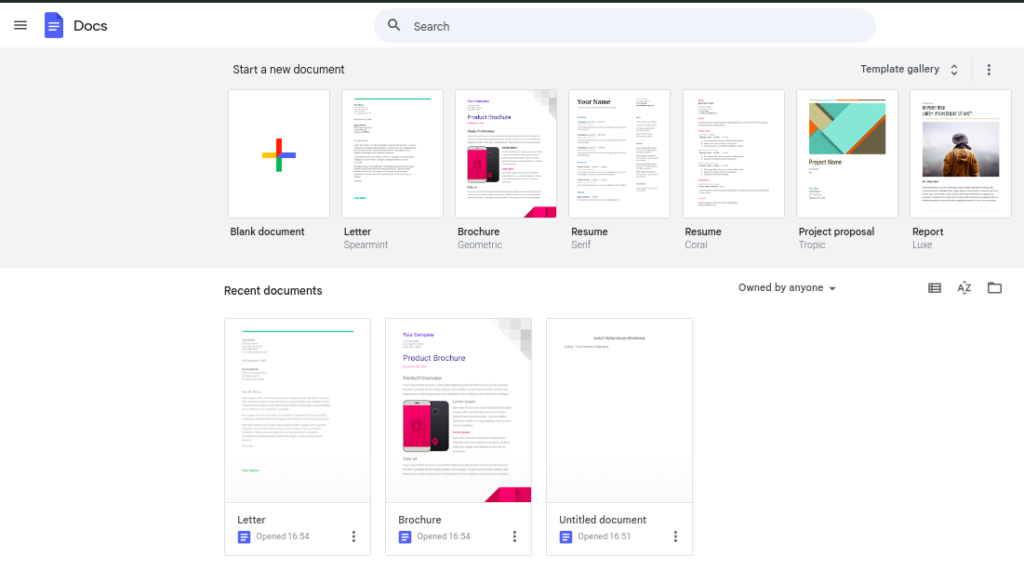This screenshot has height=569, width=1024.
Task: Open the AZ sort options
Action: coord(964,288)
